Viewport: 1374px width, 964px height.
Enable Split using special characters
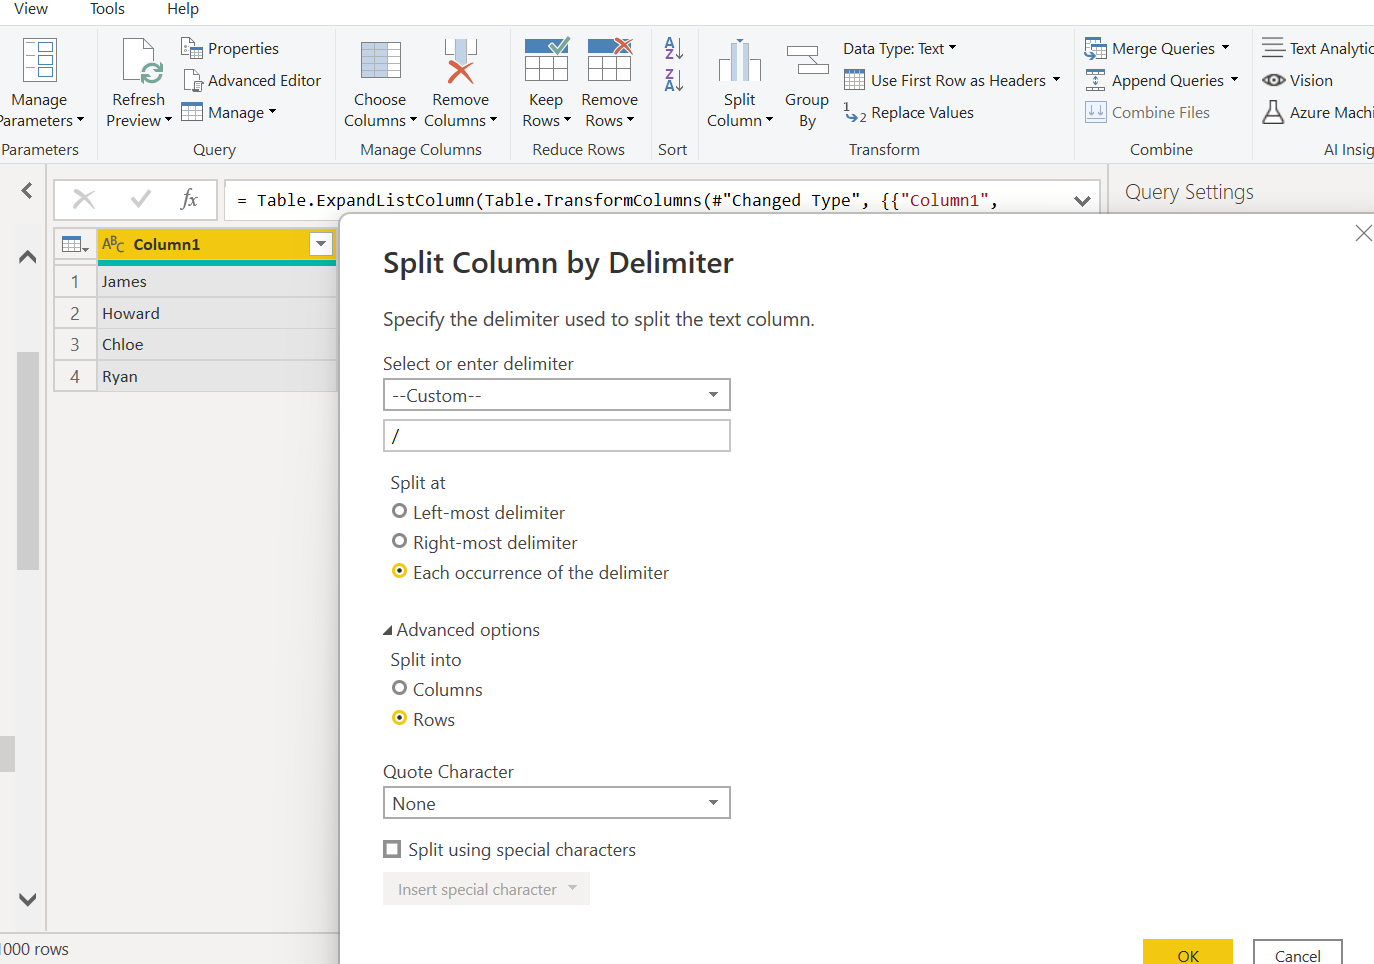click(392, 849)
